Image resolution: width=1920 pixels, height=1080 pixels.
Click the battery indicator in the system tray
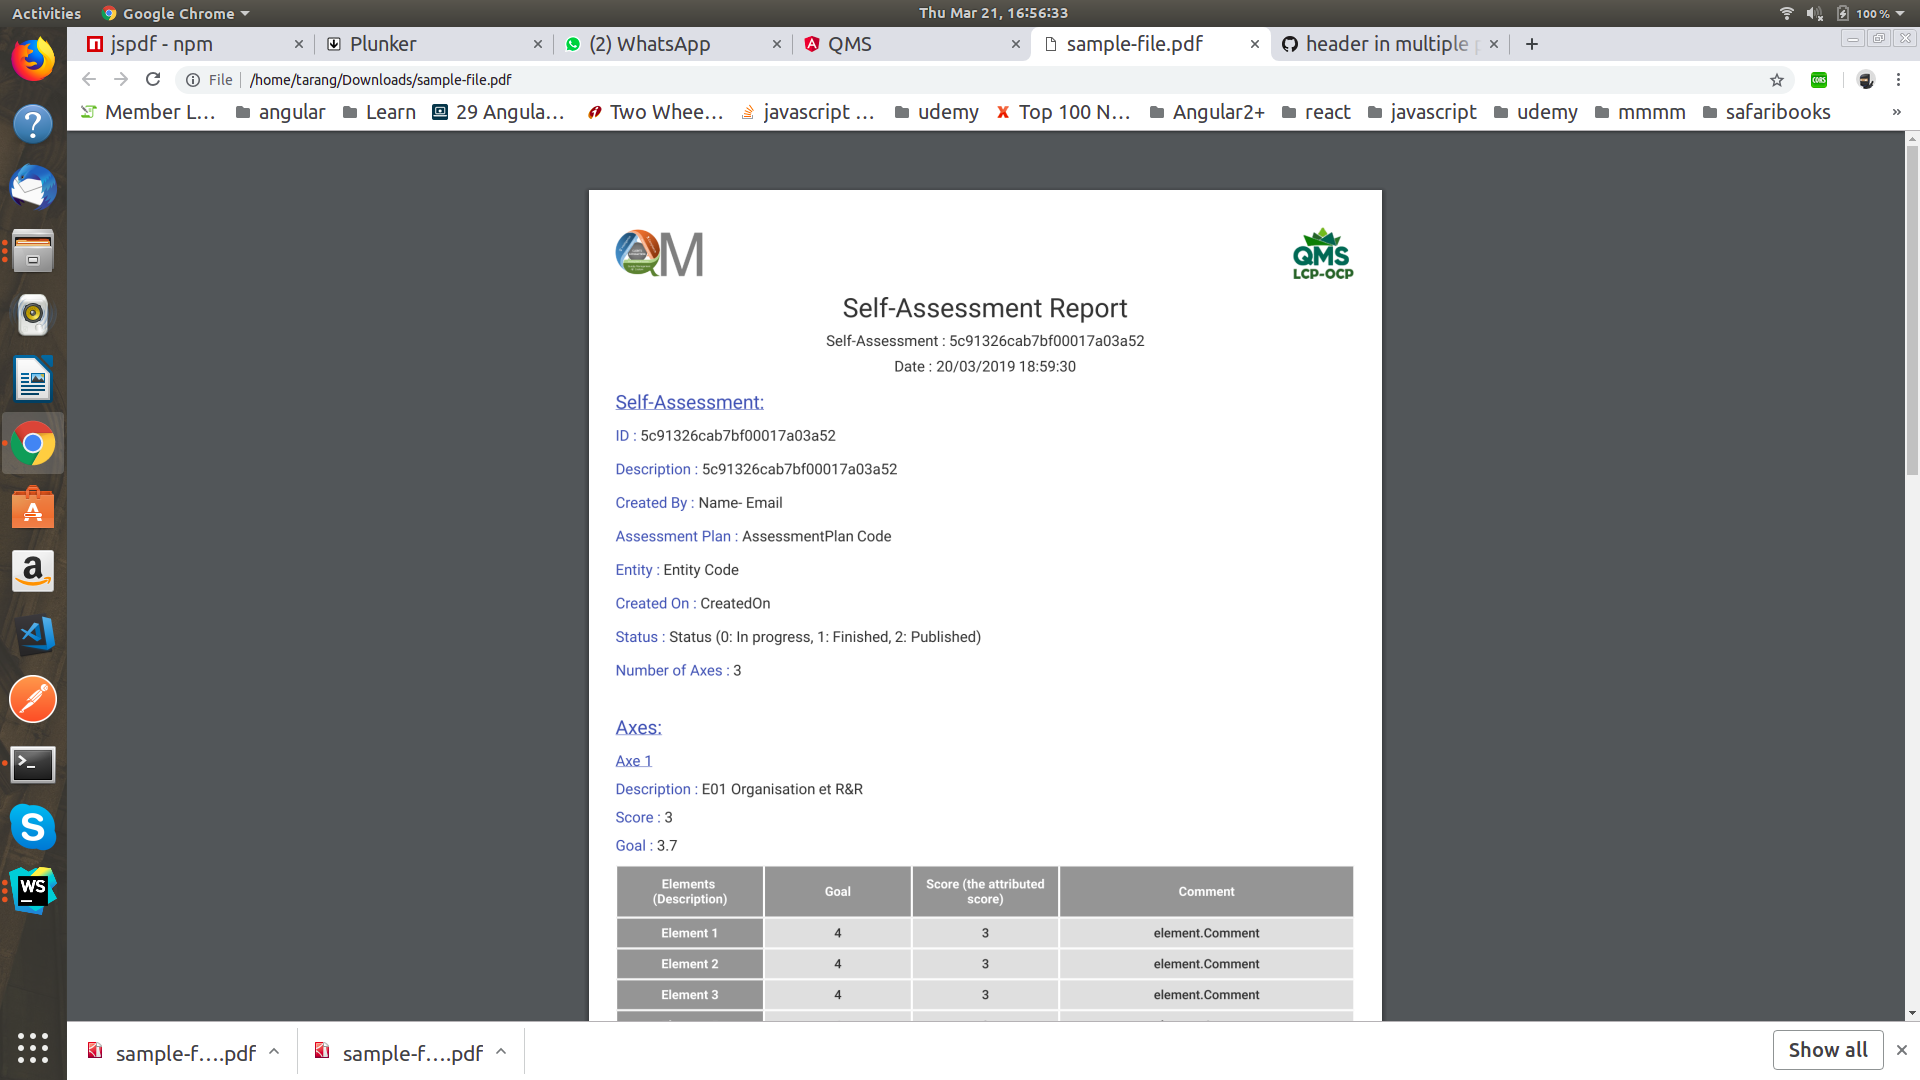[x=1841, y=13]
